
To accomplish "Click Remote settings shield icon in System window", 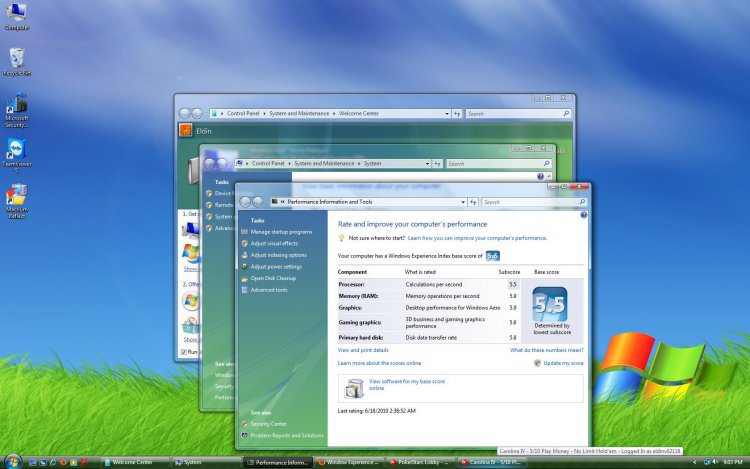I will (209, 205).
